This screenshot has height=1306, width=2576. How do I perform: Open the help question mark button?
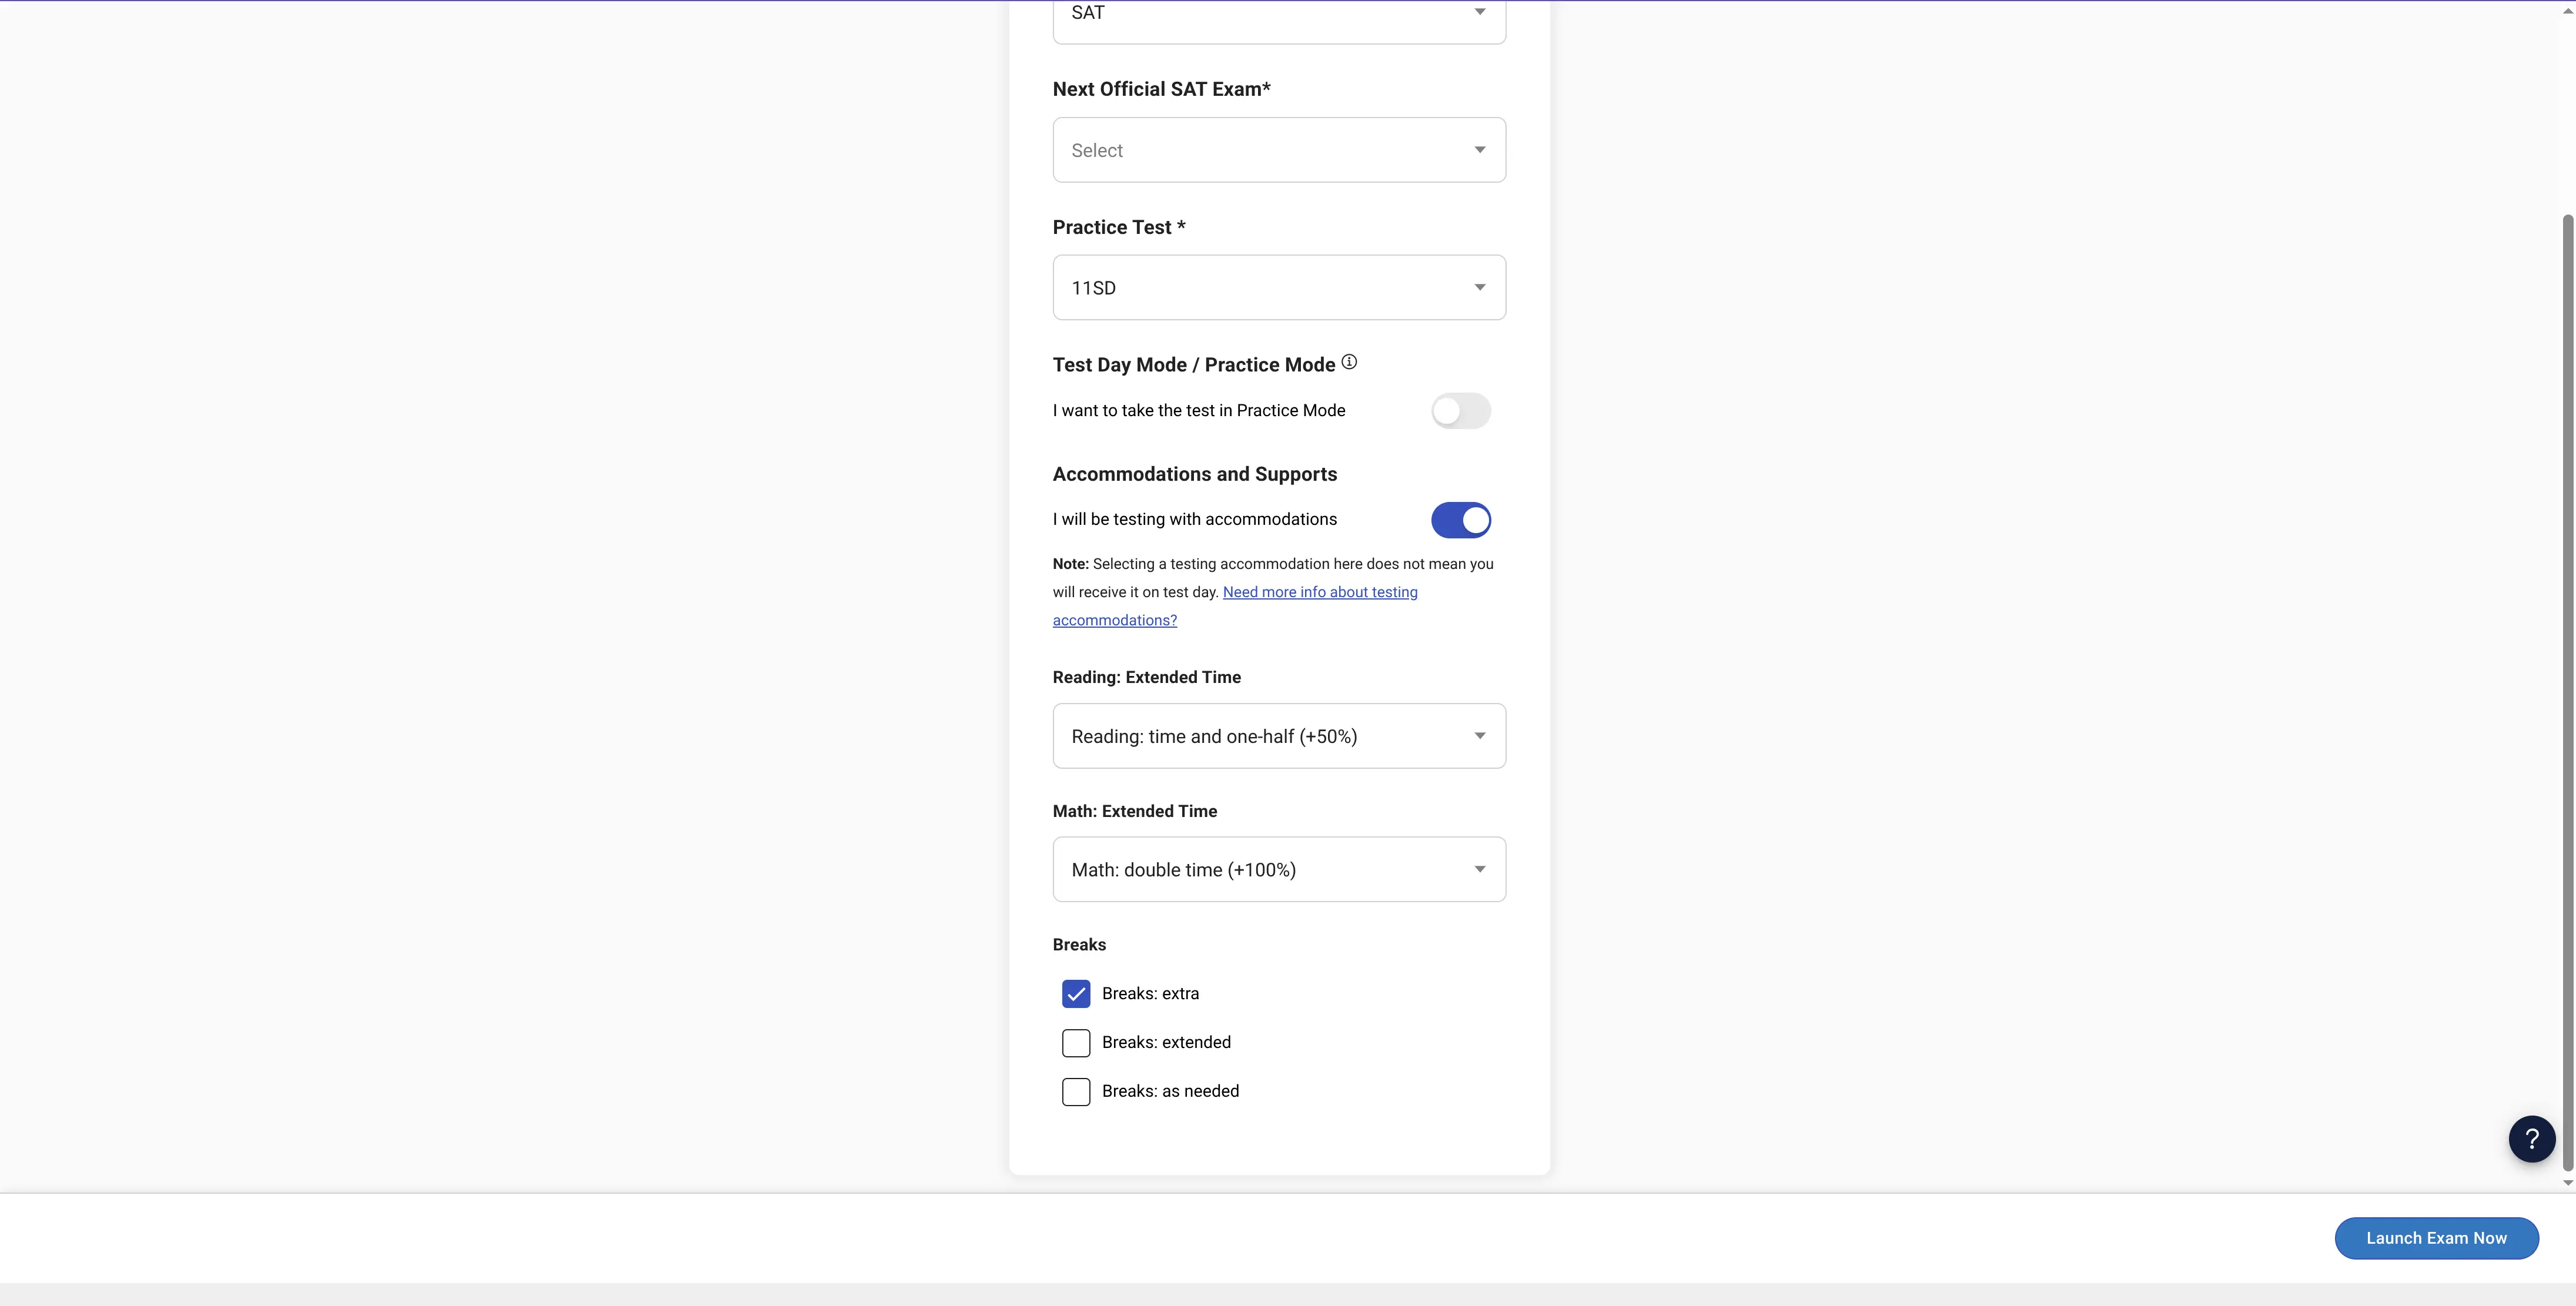[x=2531, y=1138]
